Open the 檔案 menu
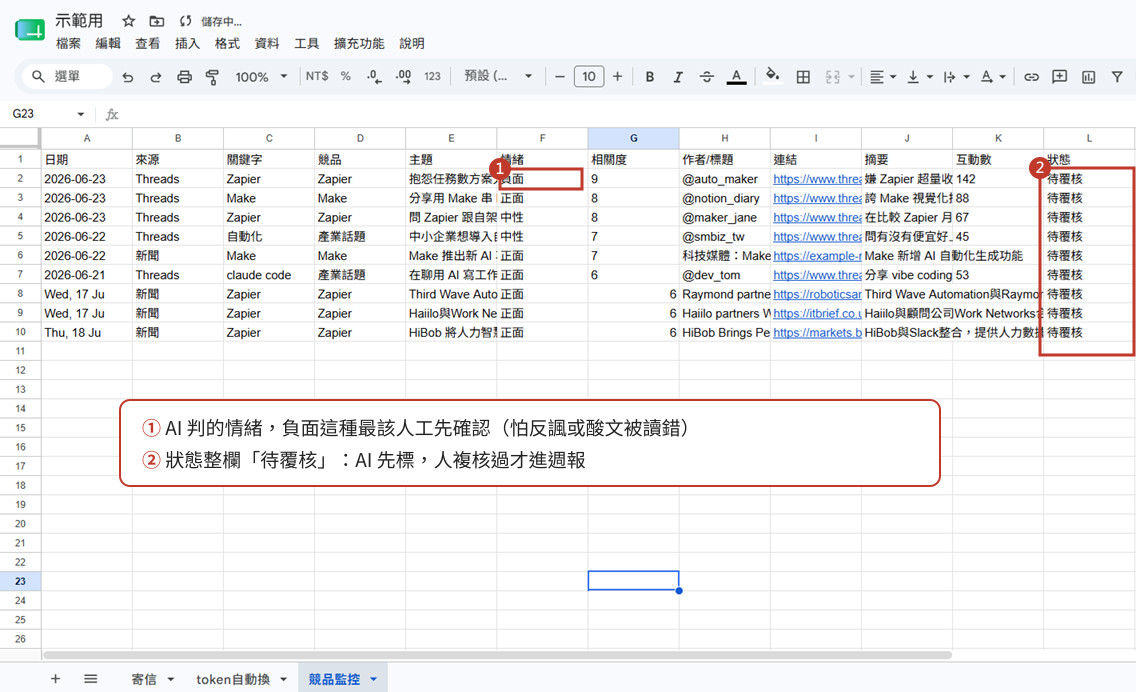This screenshot has height=692, width=1136. pyautogui.click(x=68, y=43)
